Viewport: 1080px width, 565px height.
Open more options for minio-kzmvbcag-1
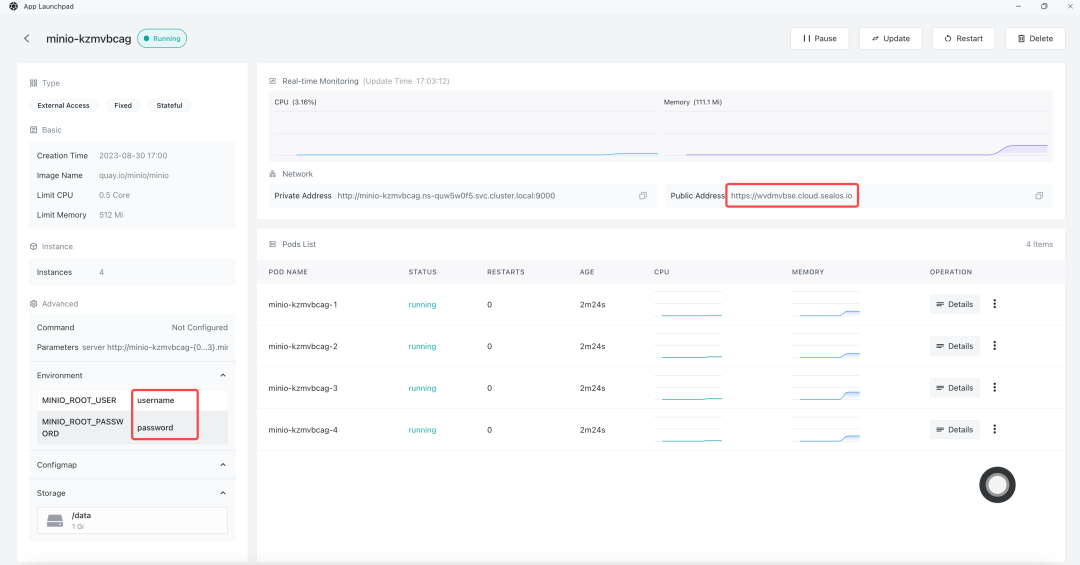click(995, 304)
